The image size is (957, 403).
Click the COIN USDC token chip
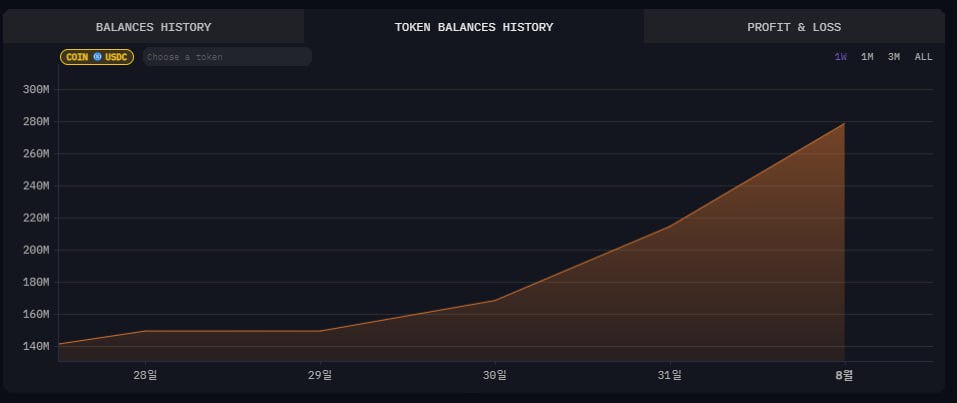point(97,57)
